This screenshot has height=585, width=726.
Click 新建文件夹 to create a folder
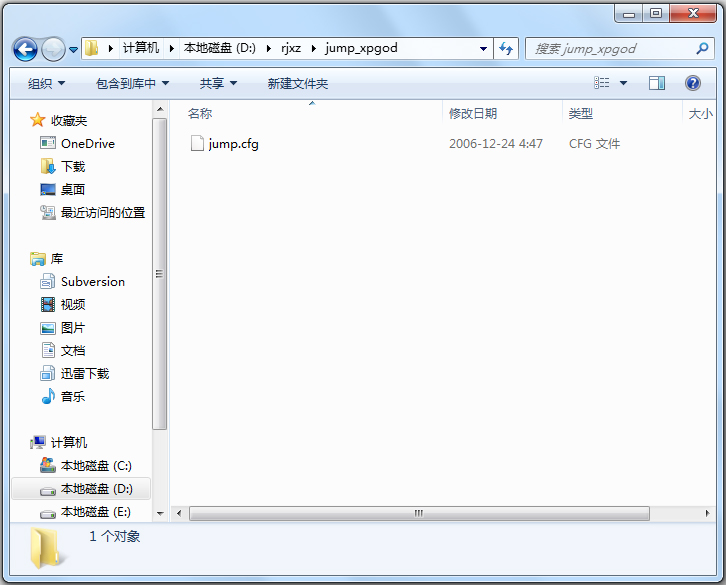click(298, 84)
